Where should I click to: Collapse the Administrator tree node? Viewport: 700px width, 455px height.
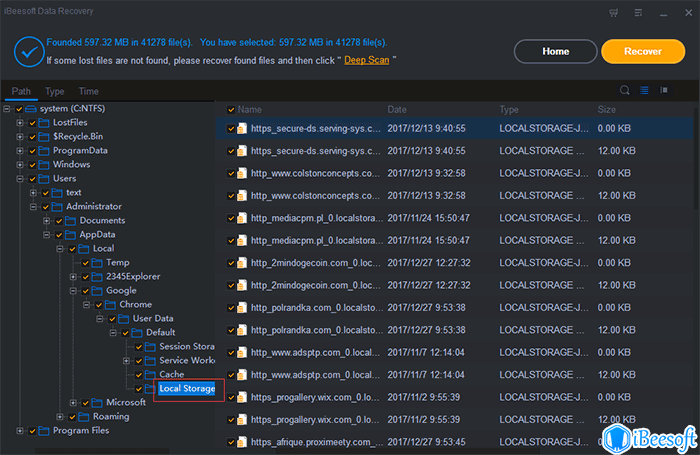coord(33,207)
